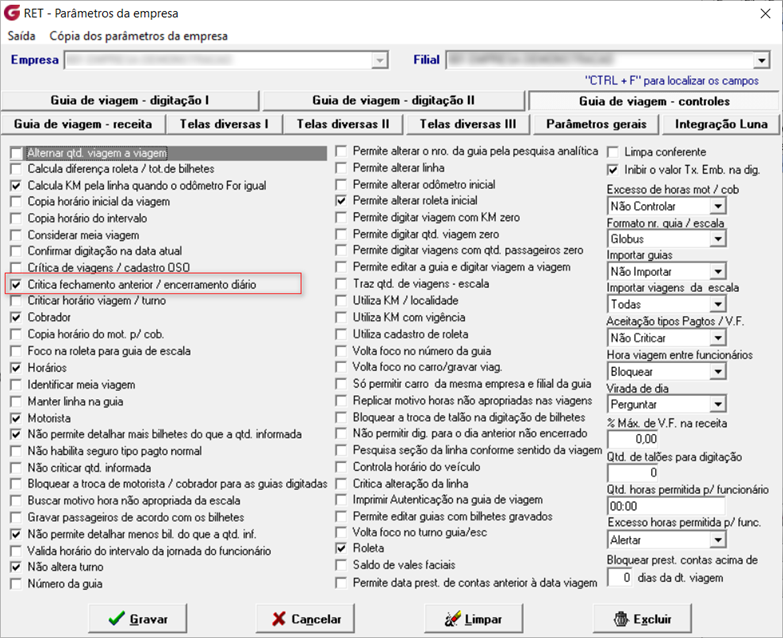The image size is (783, 638).
Task: Enable Não criticar qtd. informada checkbox
Action: [x=16, y=468]
